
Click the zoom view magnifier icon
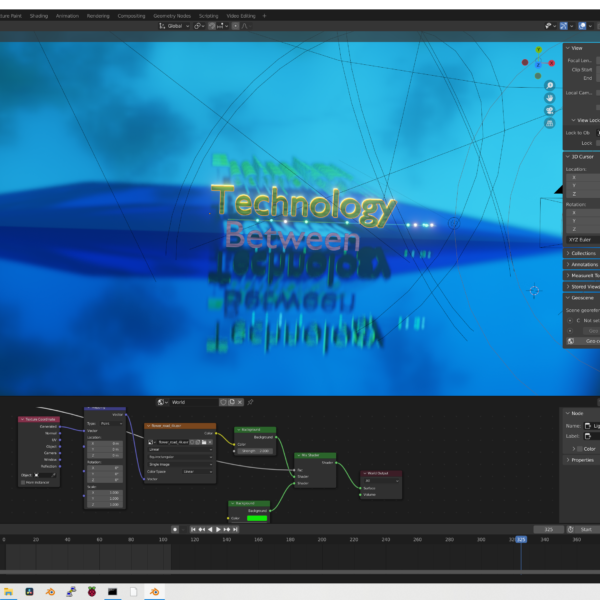click(x=550, y=86)
